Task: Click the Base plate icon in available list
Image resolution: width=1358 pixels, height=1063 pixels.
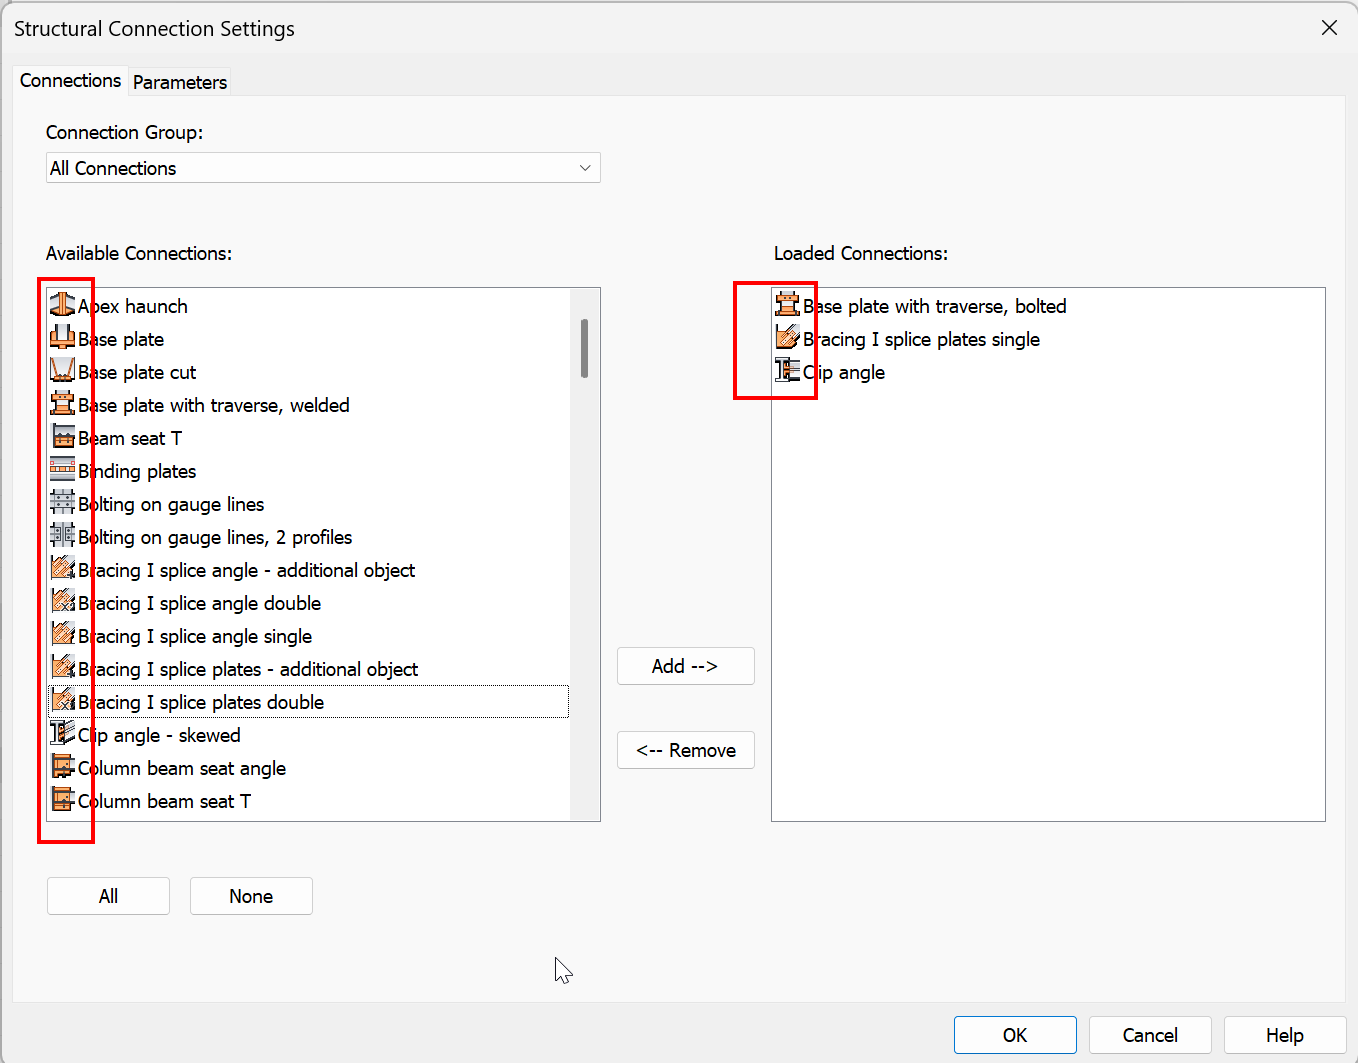Action: 63,338
